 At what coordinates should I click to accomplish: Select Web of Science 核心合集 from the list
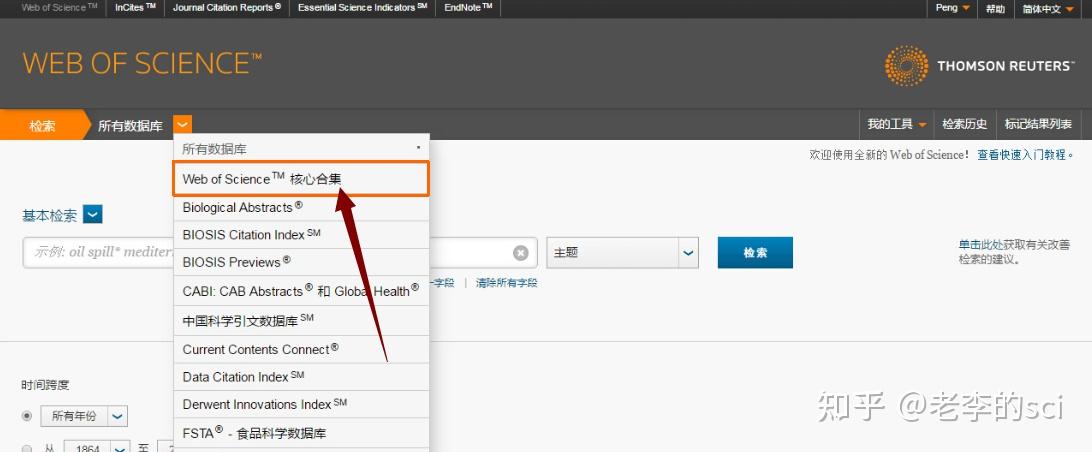[x=301, y=179]
